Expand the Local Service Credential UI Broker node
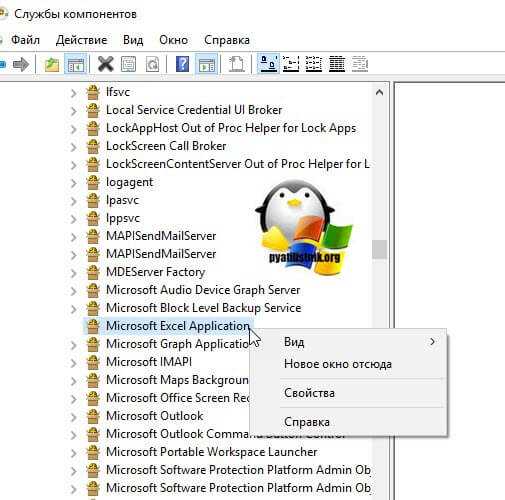 tap(74, 111)
